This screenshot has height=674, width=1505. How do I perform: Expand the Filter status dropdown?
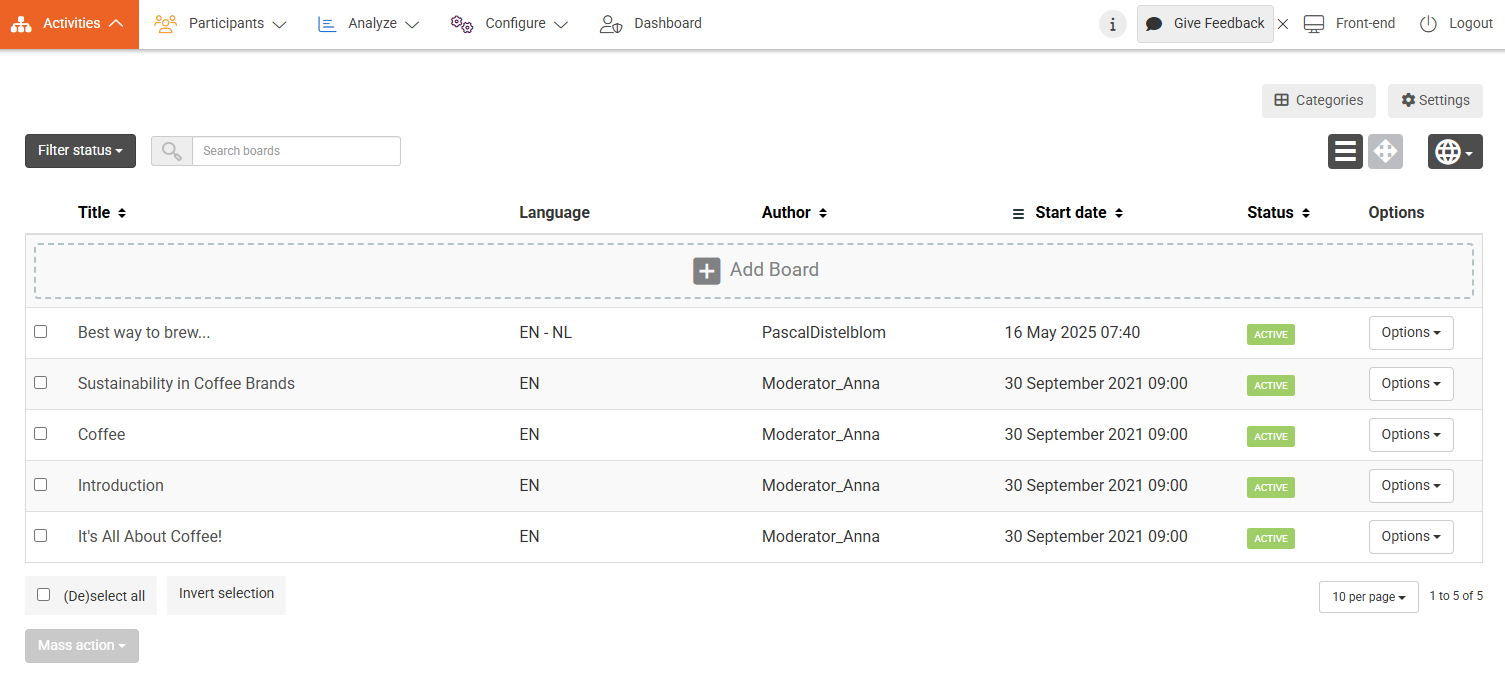click(x=80, y=151)
